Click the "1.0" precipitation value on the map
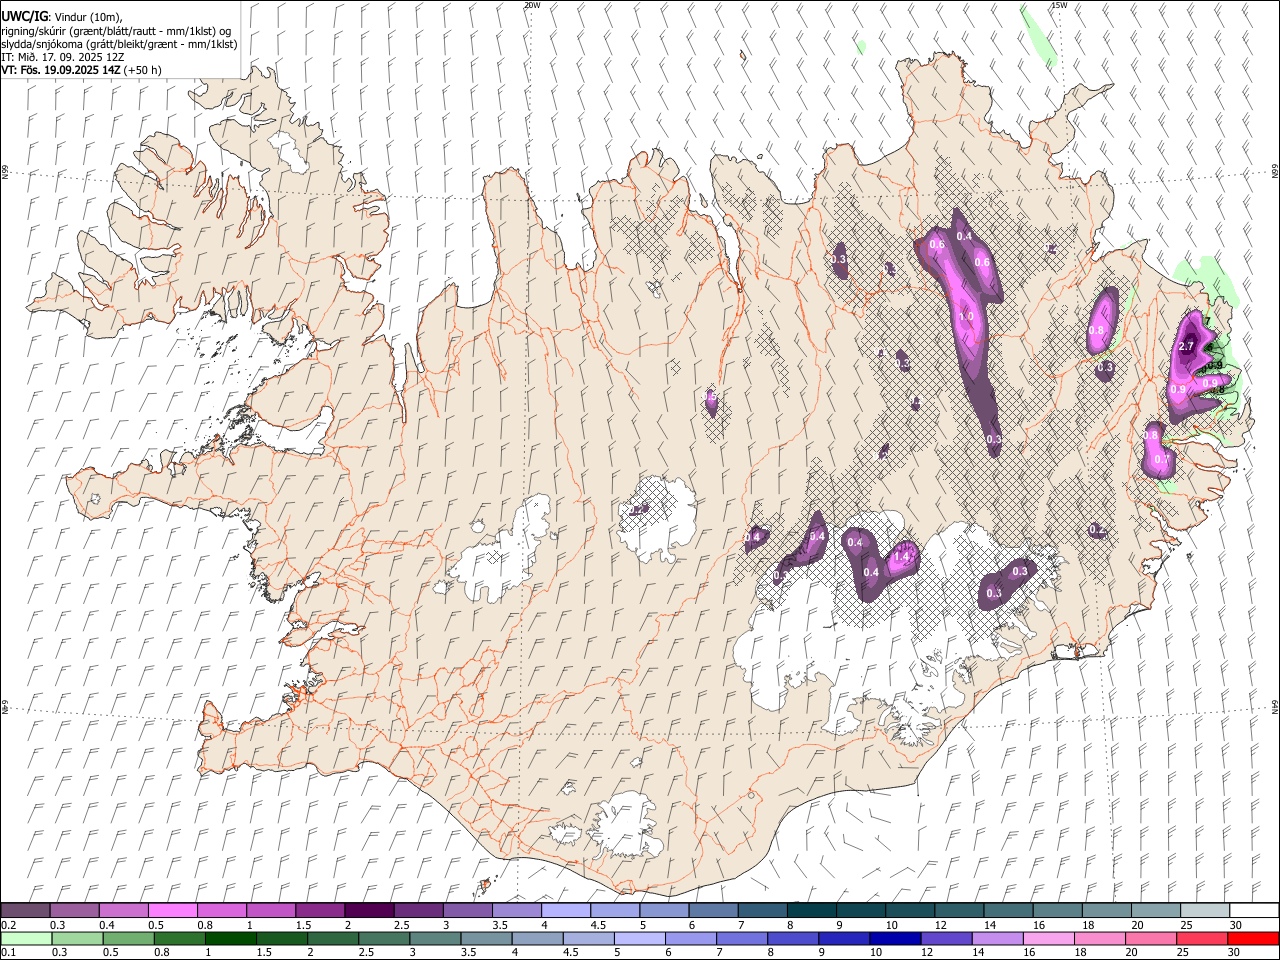This screenshot has height=960, width=1280. 966,316
